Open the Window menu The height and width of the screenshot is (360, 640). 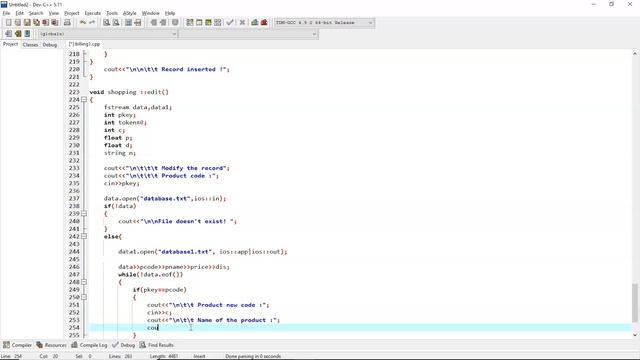(151, 13)
